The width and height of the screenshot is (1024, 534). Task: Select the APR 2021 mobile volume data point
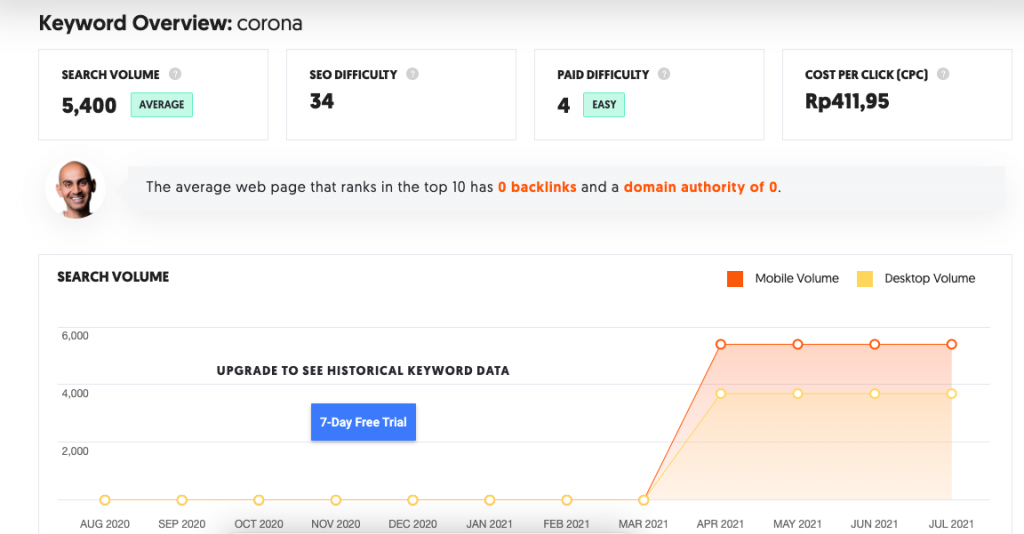coord(721,344)
